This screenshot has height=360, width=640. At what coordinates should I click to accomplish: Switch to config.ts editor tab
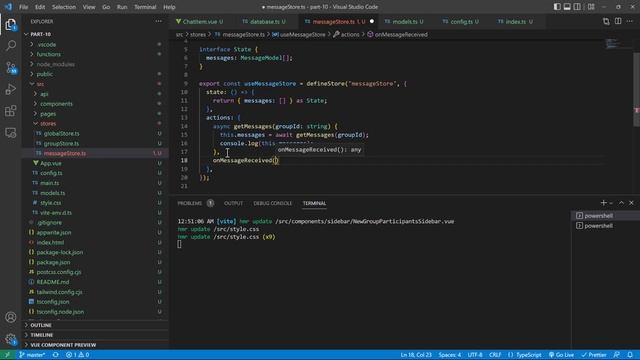(x=461, y=21)
